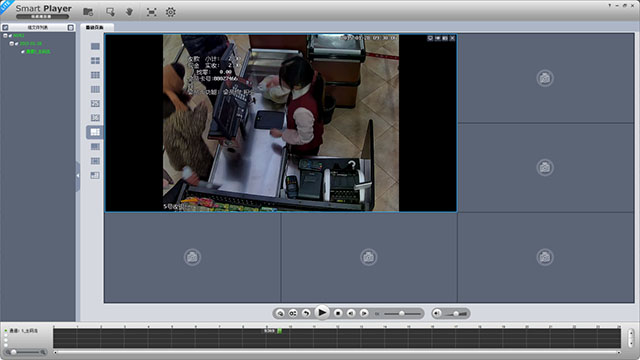Start playback with the large Play button
Image resolution: width=640 pixels, height=360 pixels.
pos(322,313)
